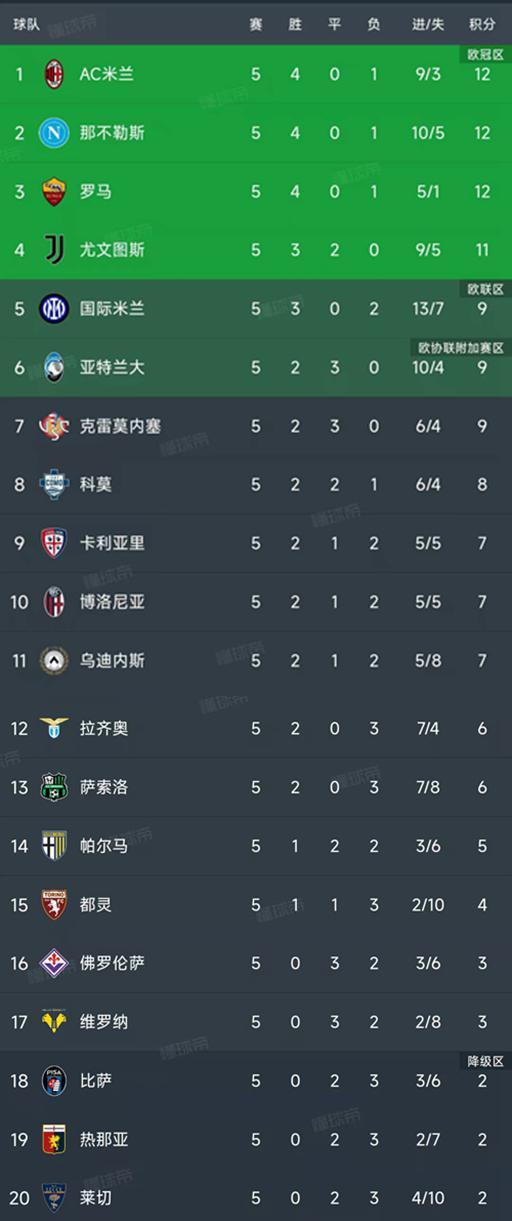Click the Torino club crest
512x1221 pixels.
point(54,904)
